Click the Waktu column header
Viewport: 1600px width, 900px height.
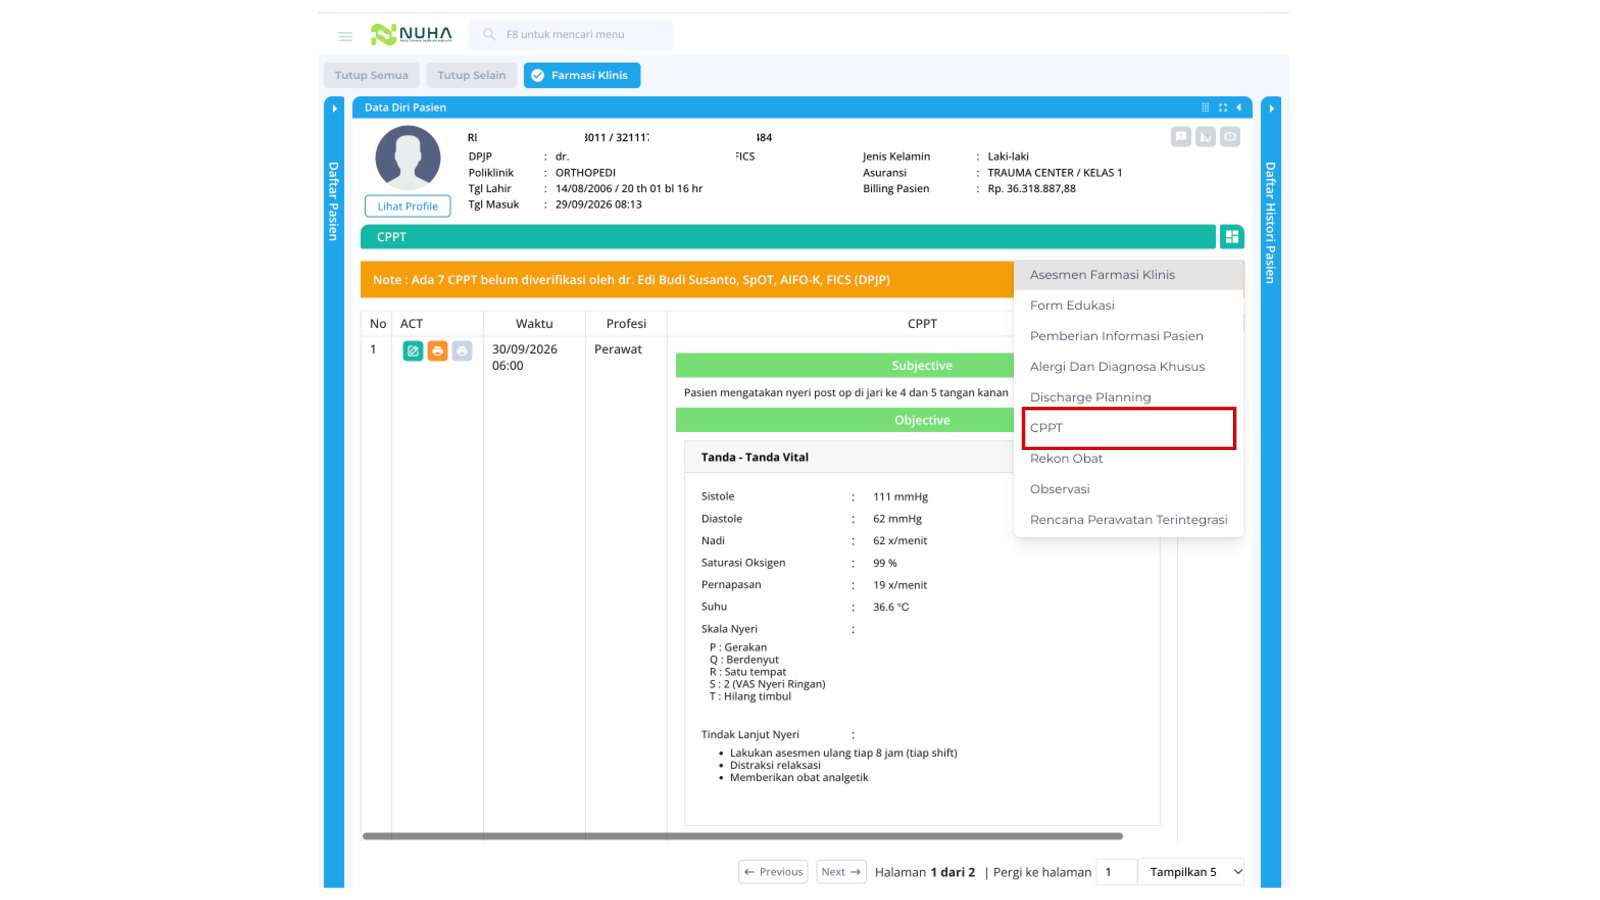534,324
